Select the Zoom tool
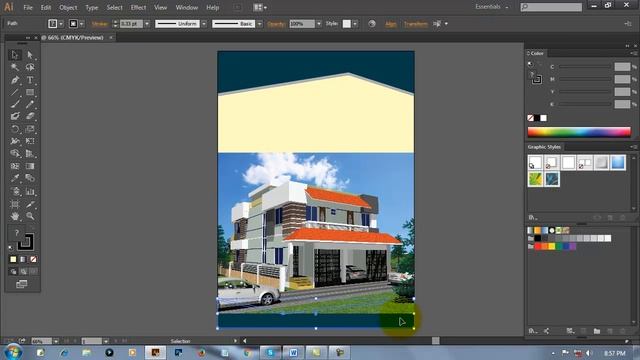 click(x=30, y=216)
